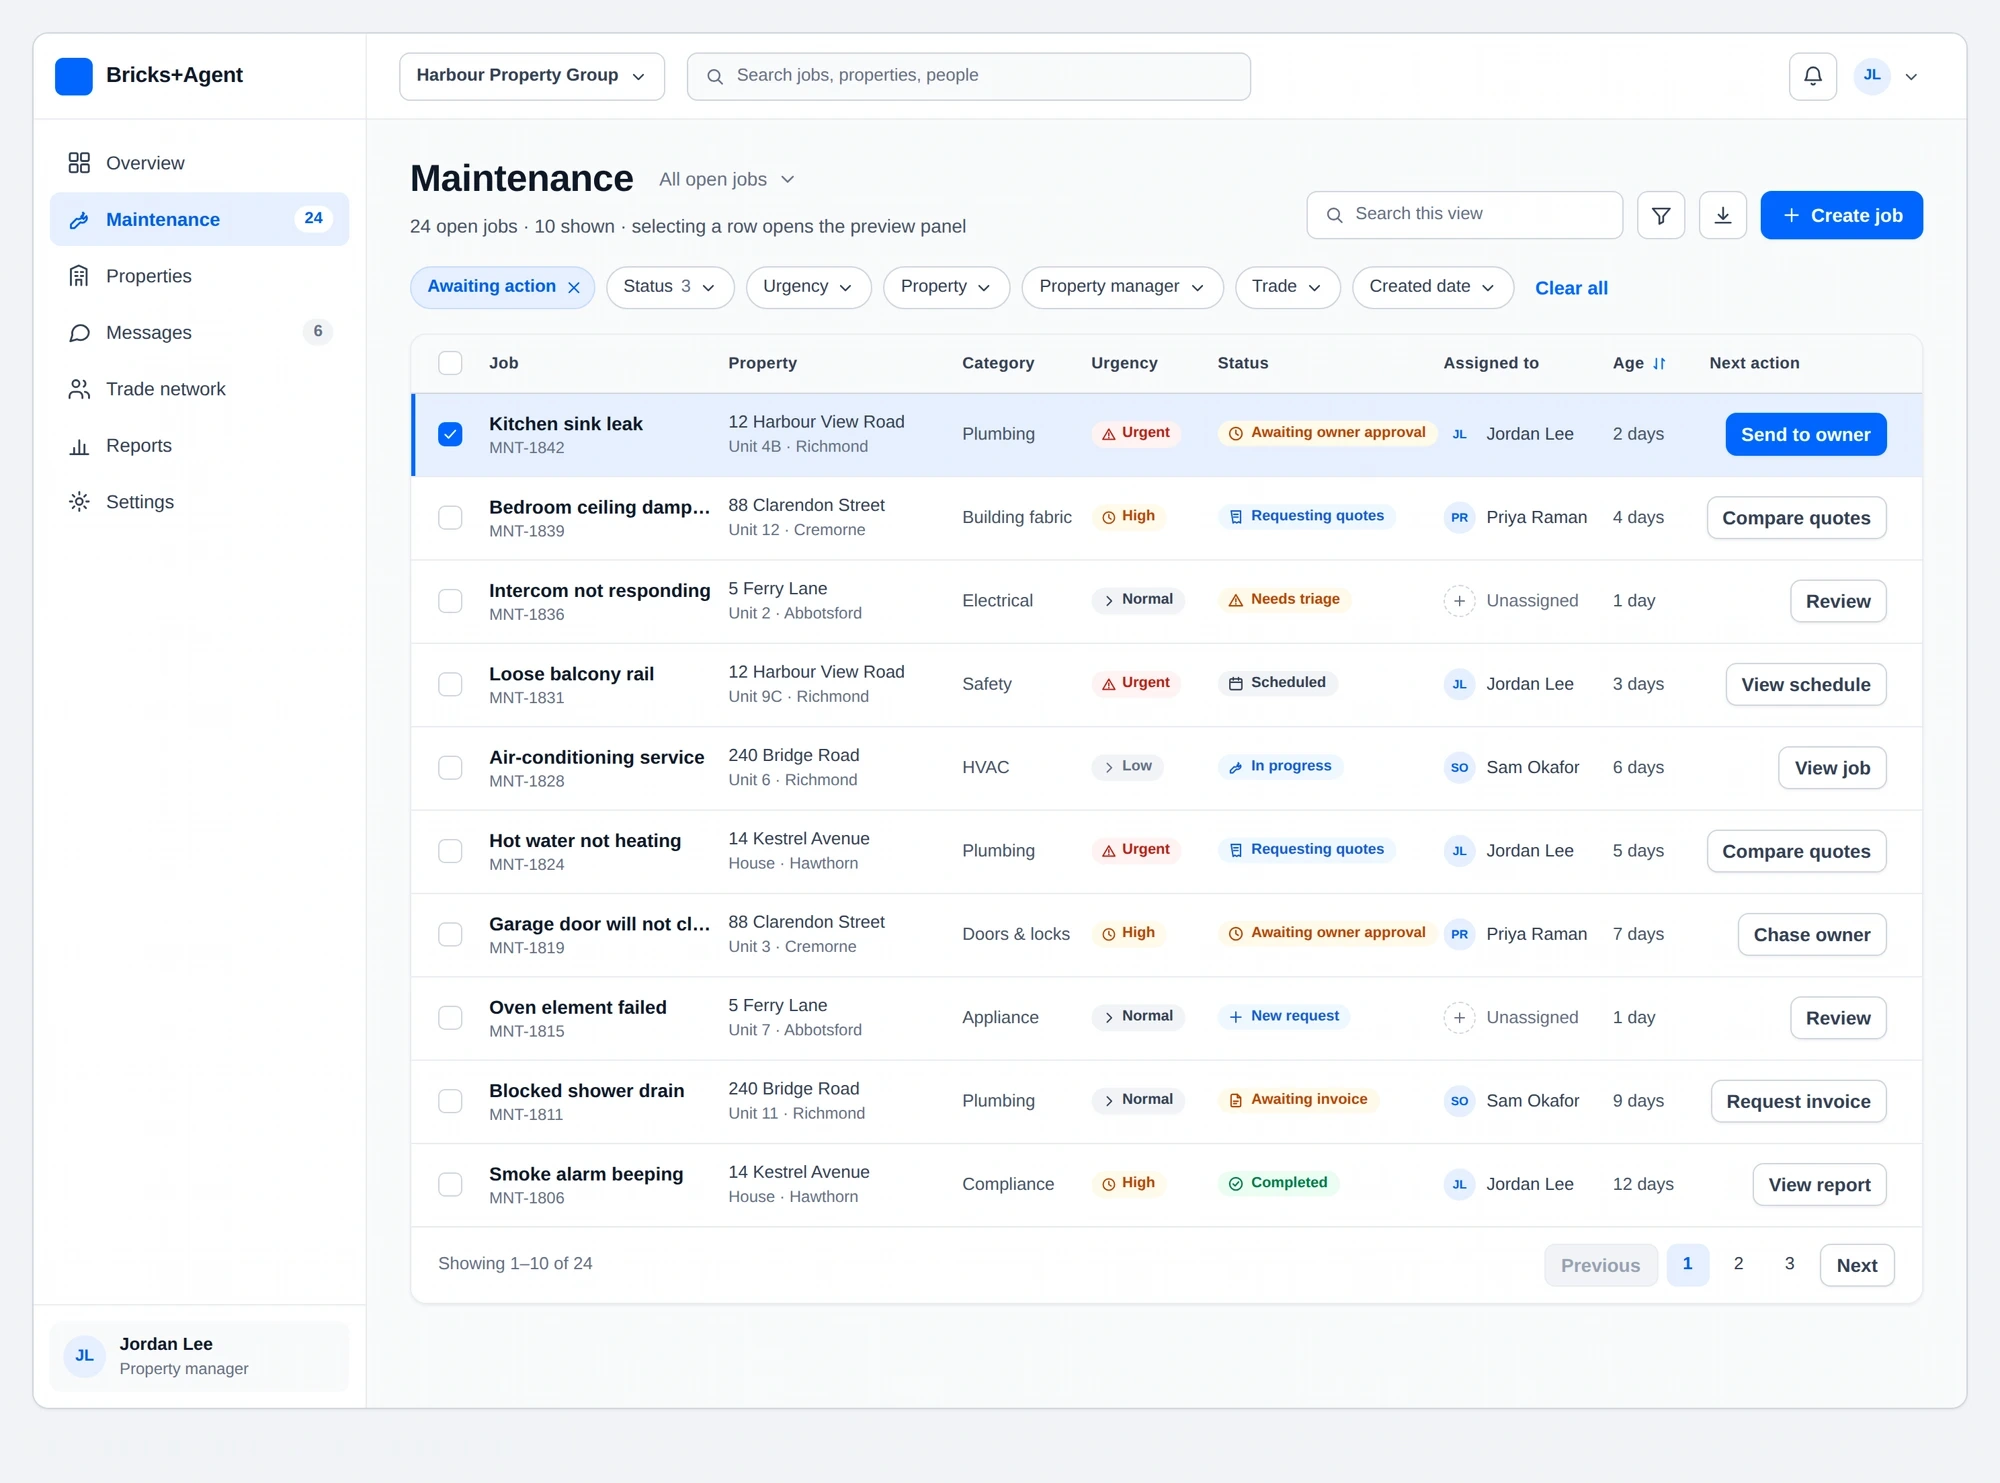Expand the Urgency filter dropdown
This screenshot has width=2000, height=1483.
point(808,287)
